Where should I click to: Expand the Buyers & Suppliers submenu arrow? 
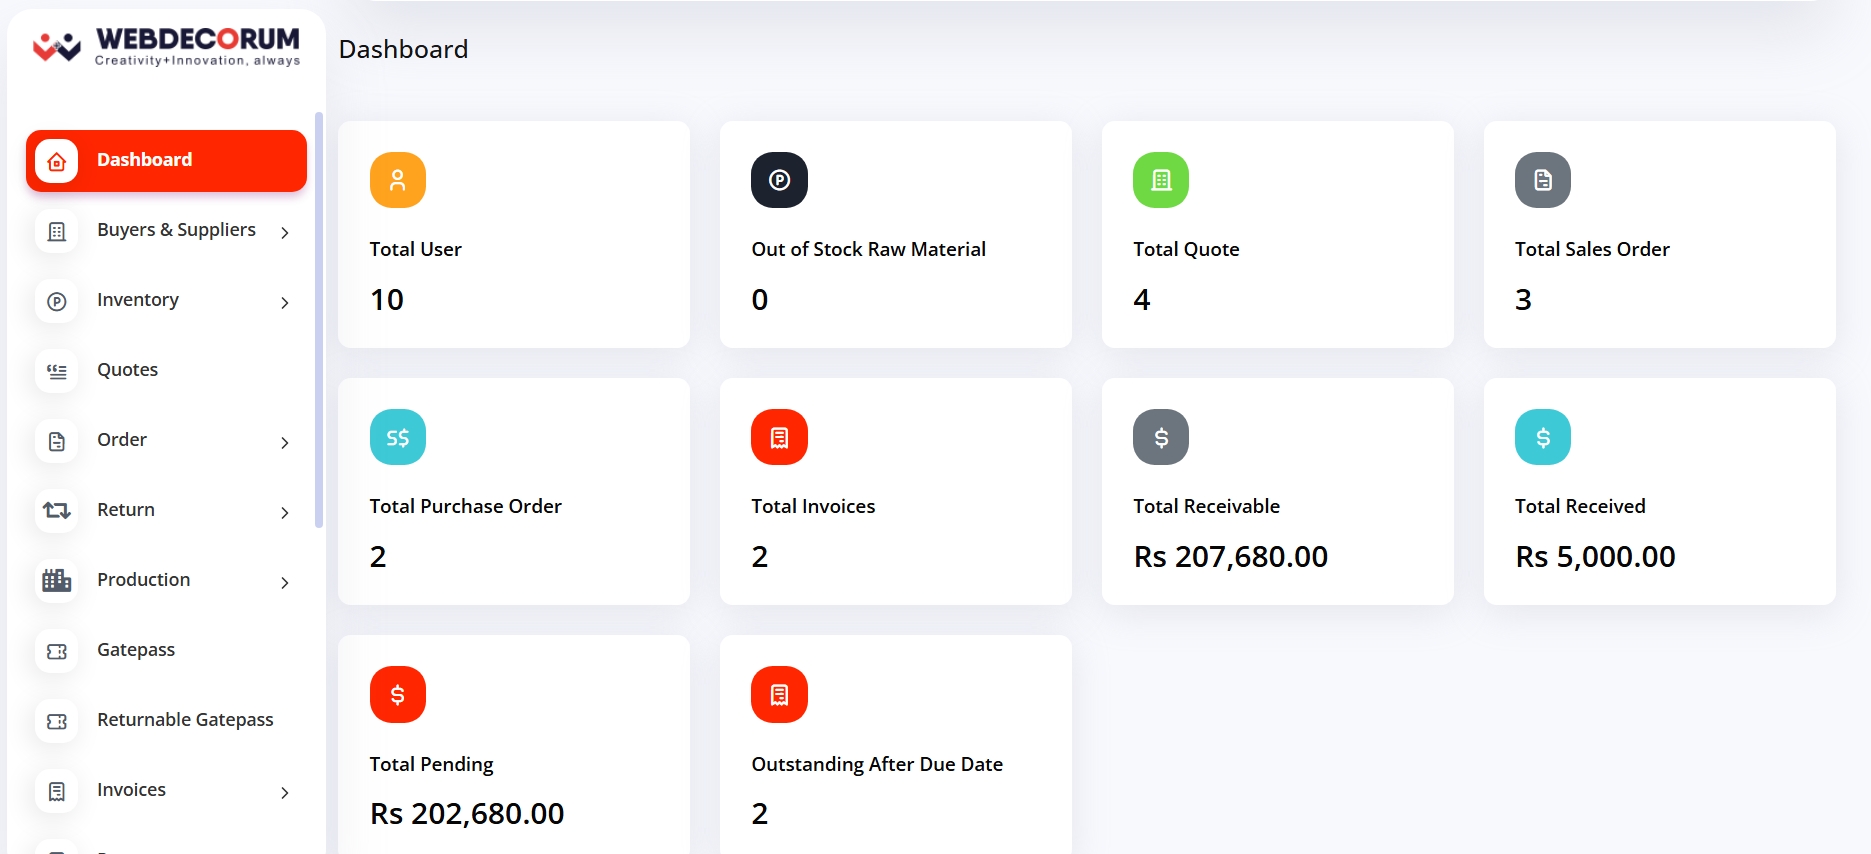[x=285, y=232]
